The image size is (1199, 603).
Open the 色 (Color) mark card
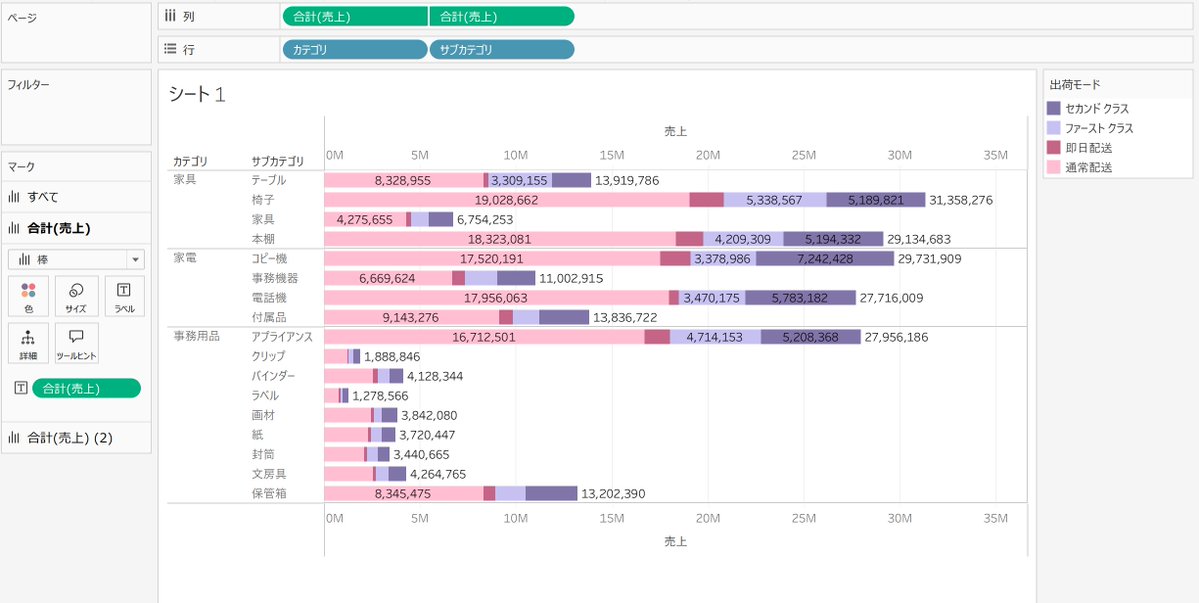(x=28, y=297)
